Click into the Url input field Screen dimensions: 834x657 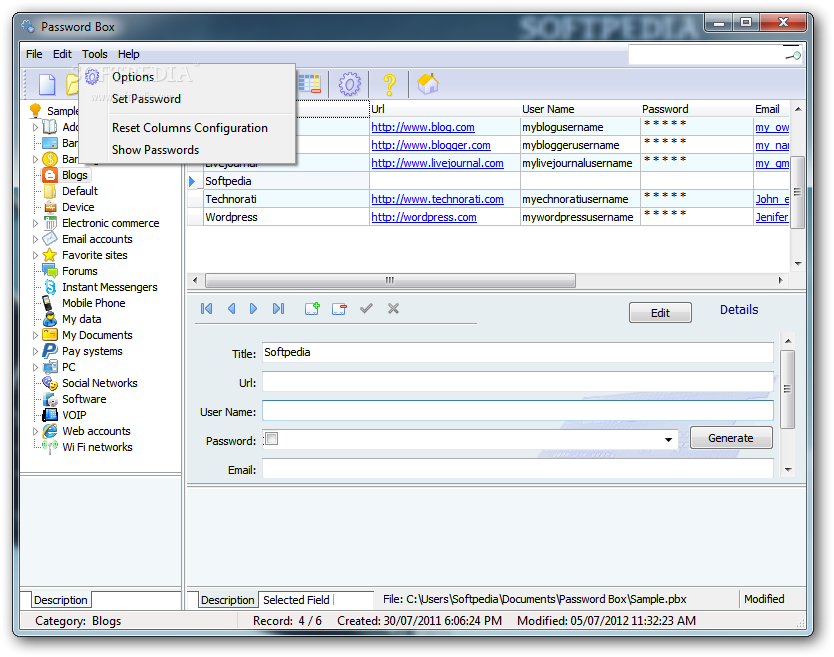coord(518,382)
